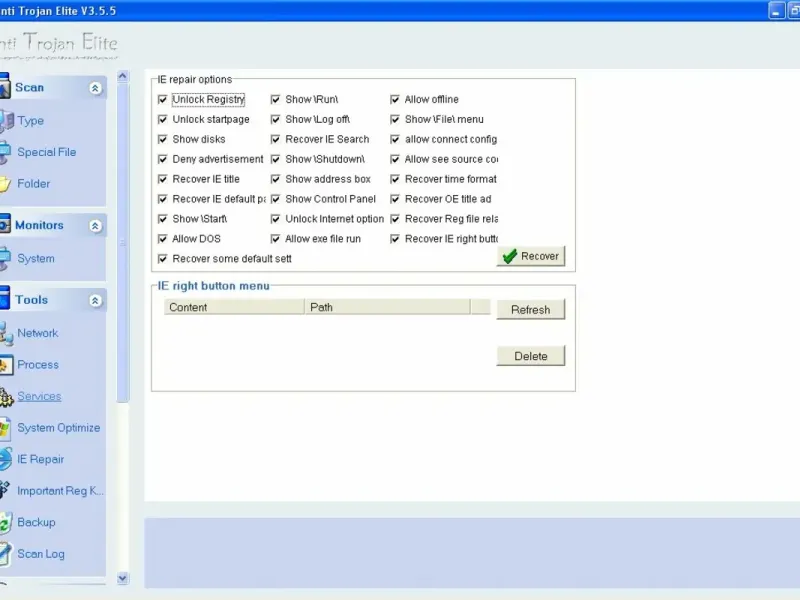Screen dimensions: 800x600
Task: Uncheck Unlock Registry option
Action: 163,99
